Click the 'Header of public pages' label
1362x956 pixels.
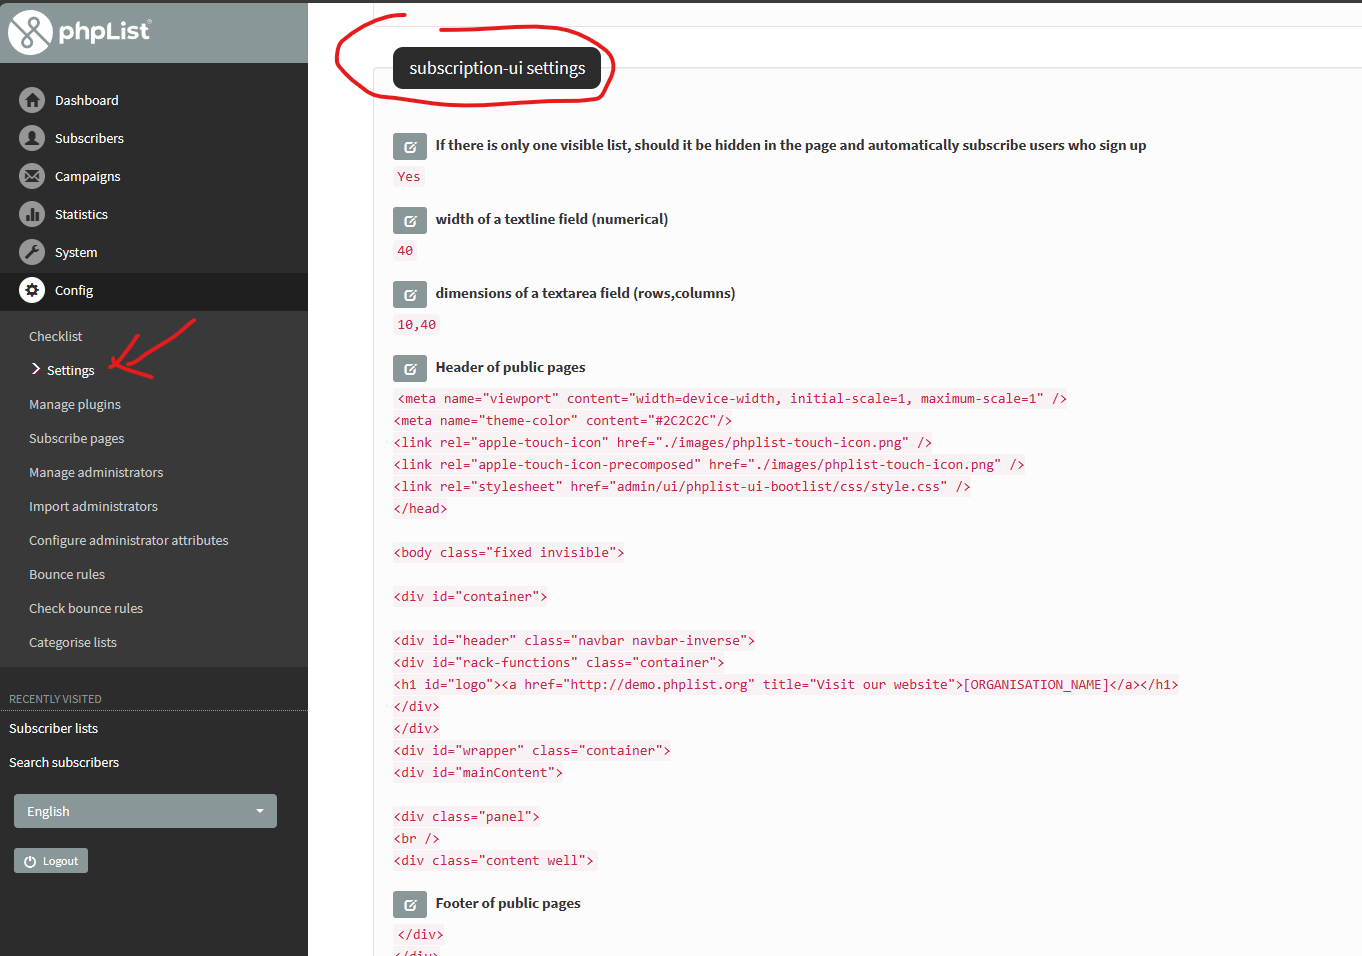click(510, 367)
